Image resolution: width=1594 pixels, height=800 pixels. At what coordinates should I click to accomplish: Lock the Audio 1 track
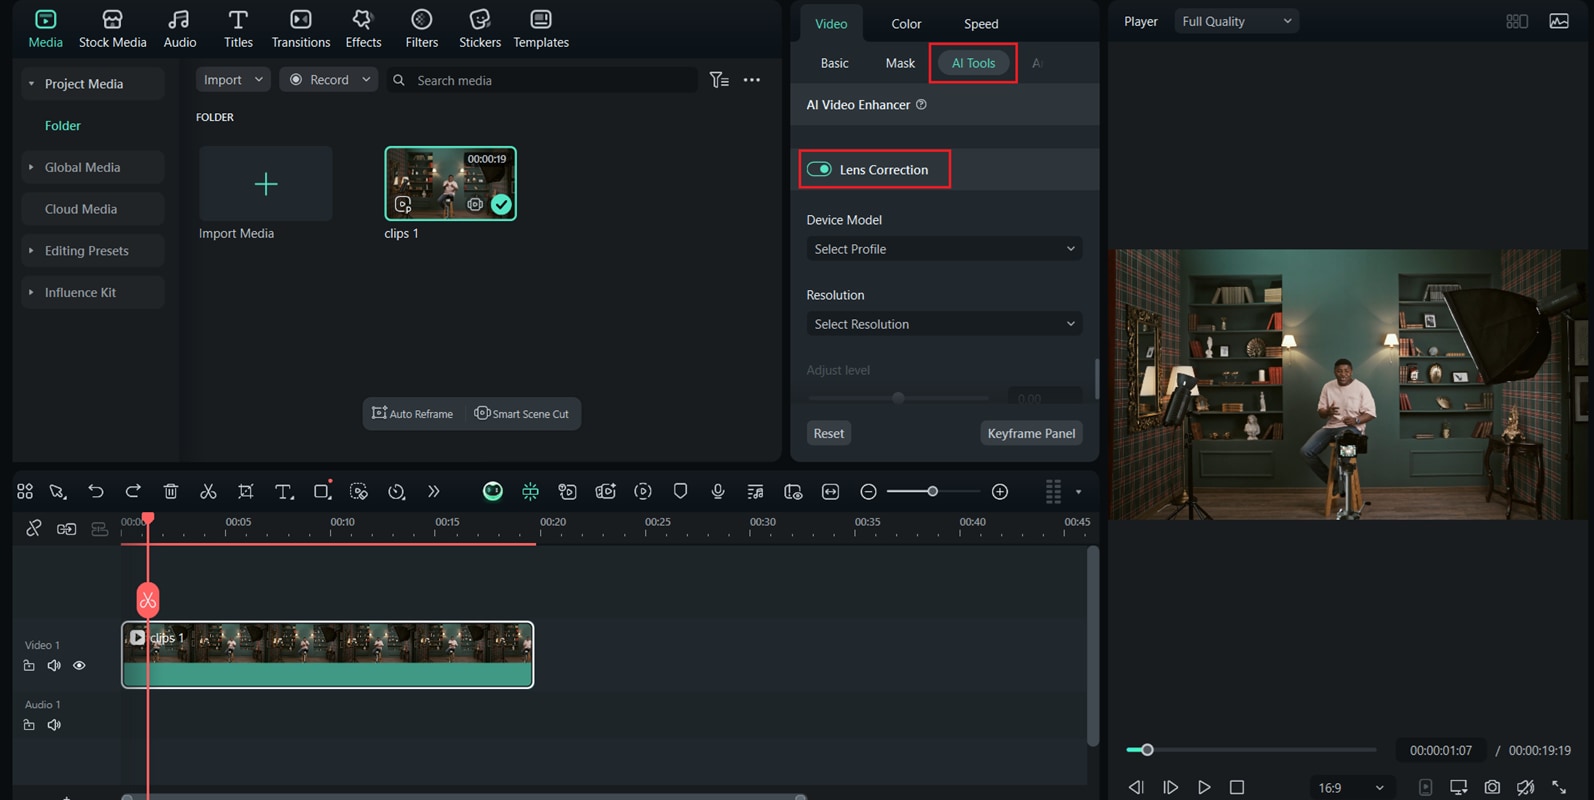pyautogui.click(x=29, y=725)
